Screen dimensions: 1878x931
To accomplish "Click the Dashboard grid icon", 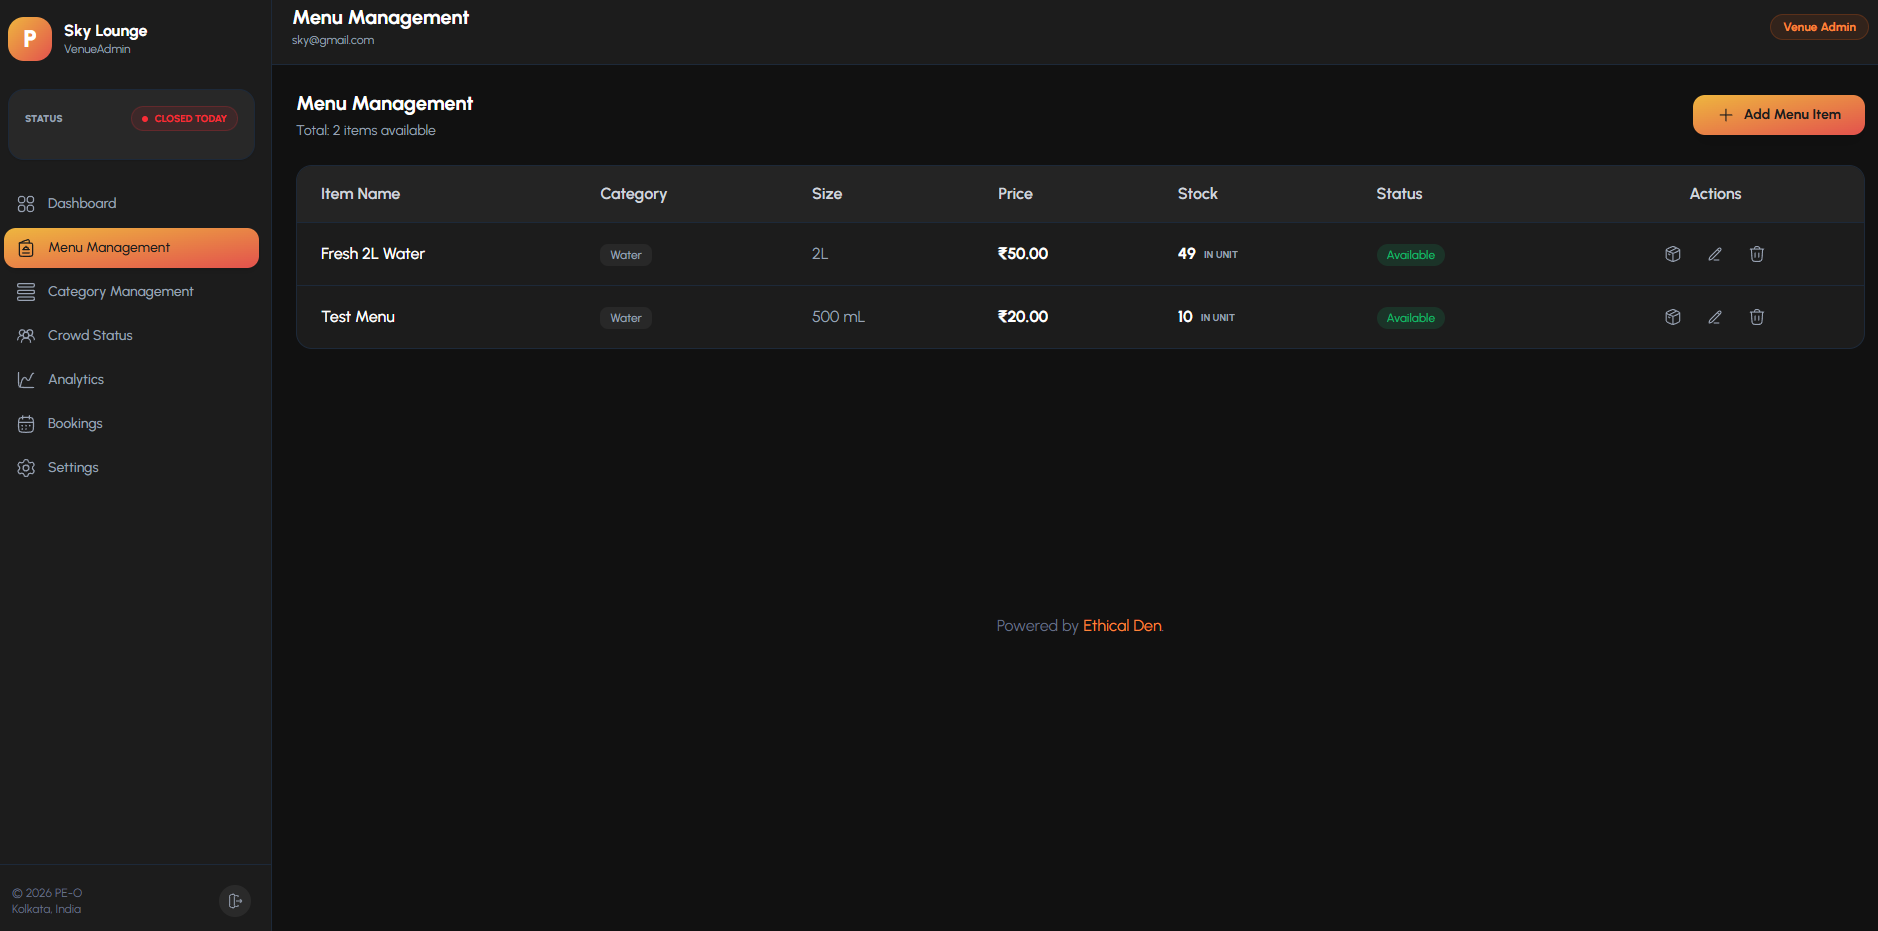I will click(x=26, y=204).
